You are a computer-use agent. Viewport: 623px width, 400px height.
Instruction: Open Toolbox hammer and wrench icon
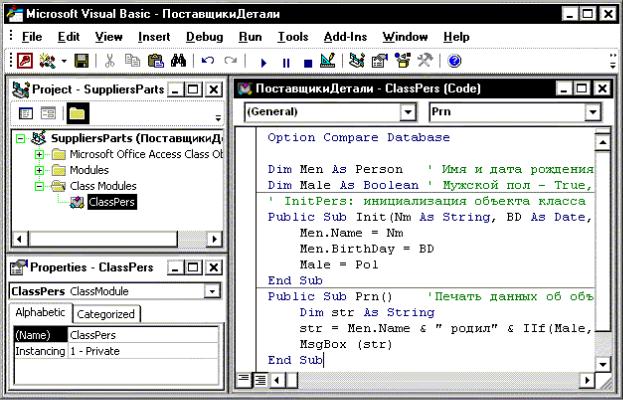425,61
